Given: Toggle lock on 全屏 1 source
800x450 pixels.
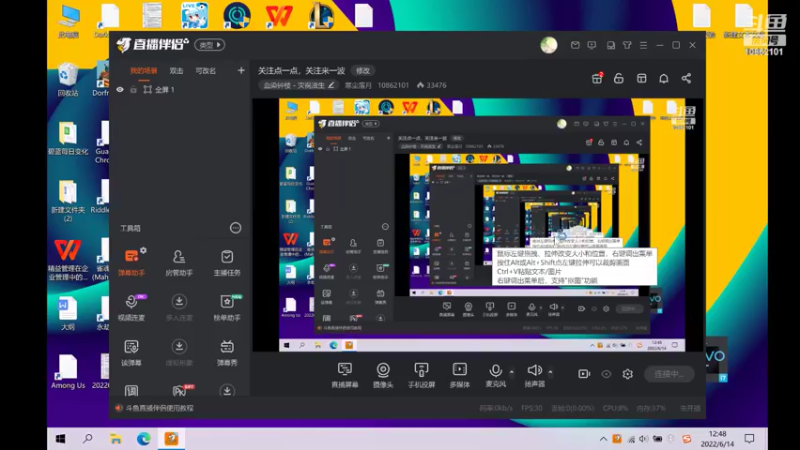Looking at the screenshot, I should (x=133, y=90).
